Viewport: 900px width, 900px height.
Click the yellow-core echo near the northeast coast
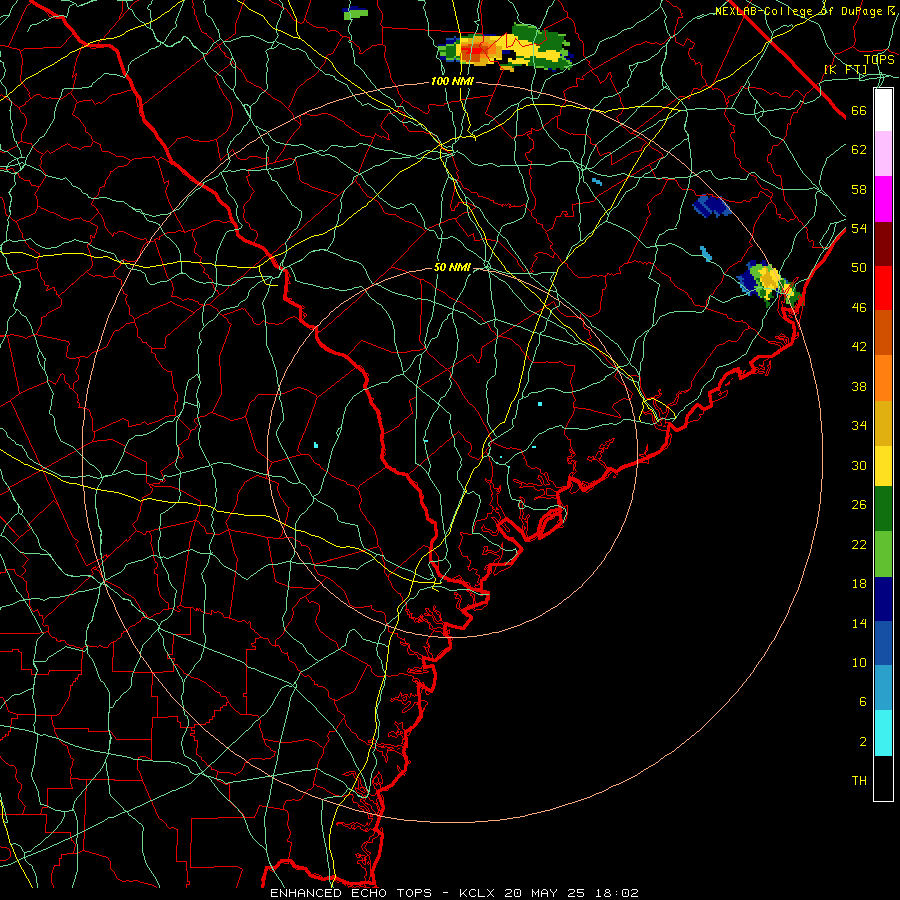[x=769, y=279]
